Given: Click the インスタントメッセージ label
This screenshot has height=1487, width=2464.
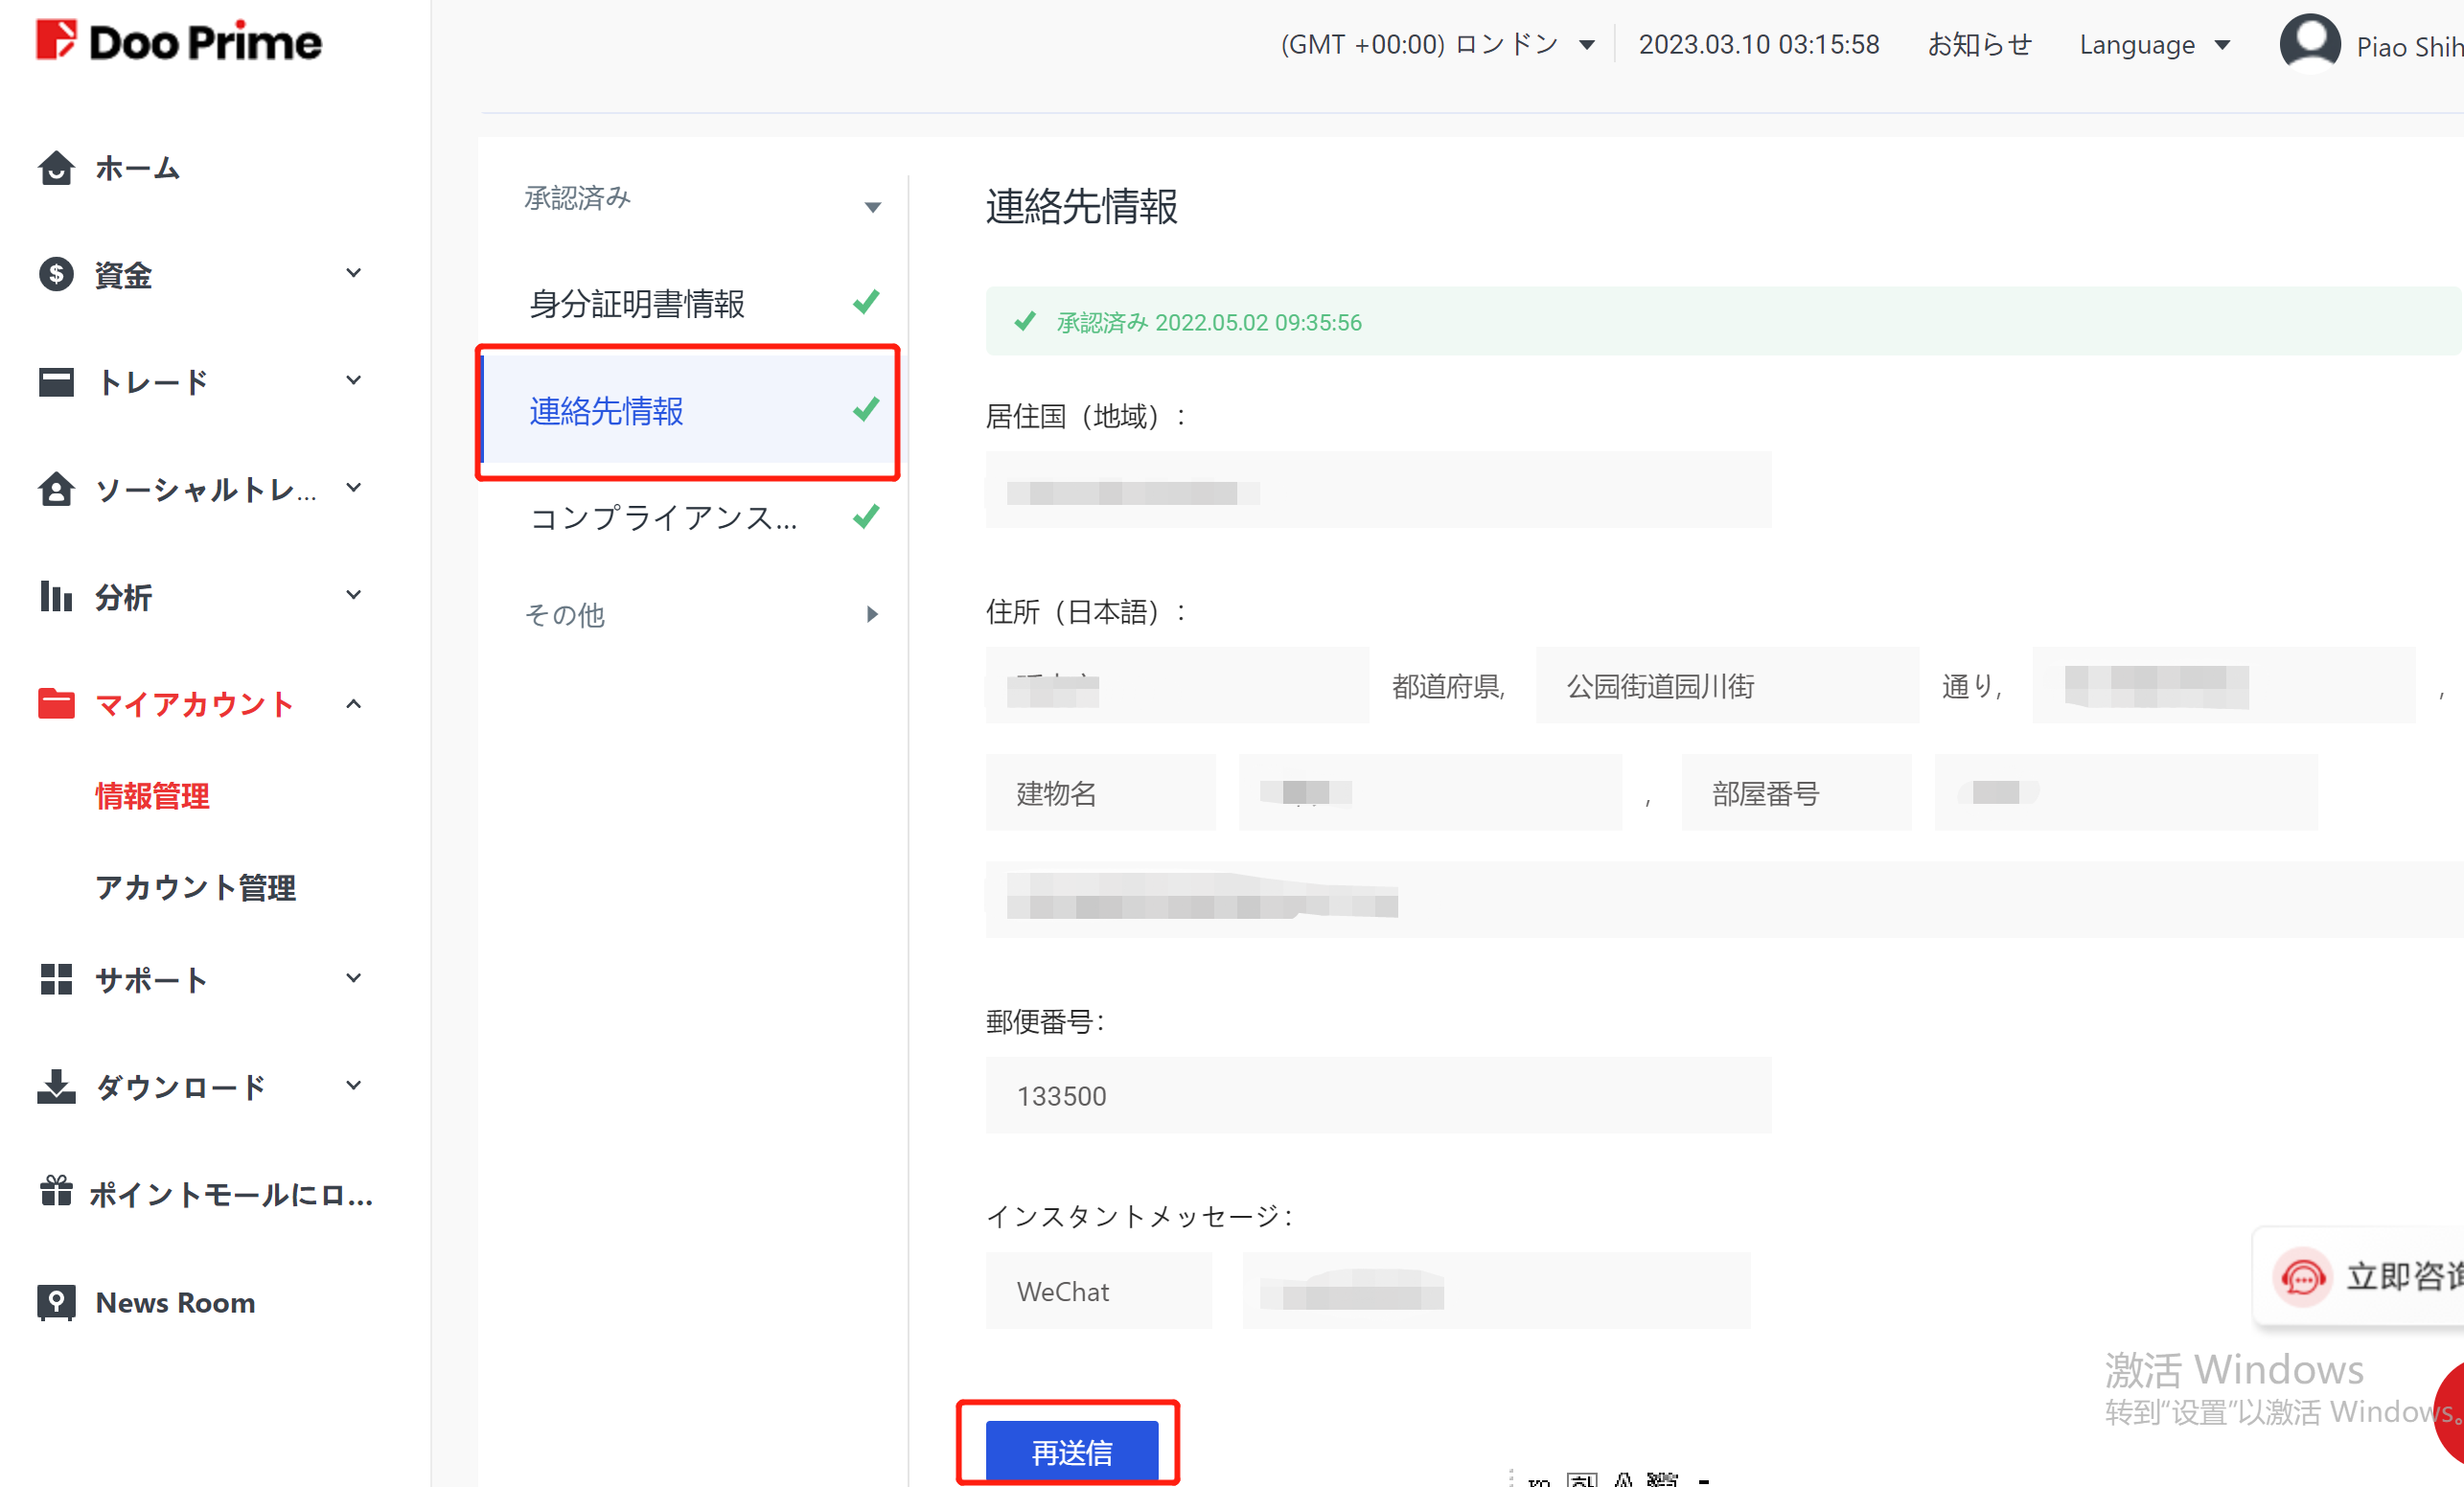Looking at the screenshot, I should [1139, 1216].
